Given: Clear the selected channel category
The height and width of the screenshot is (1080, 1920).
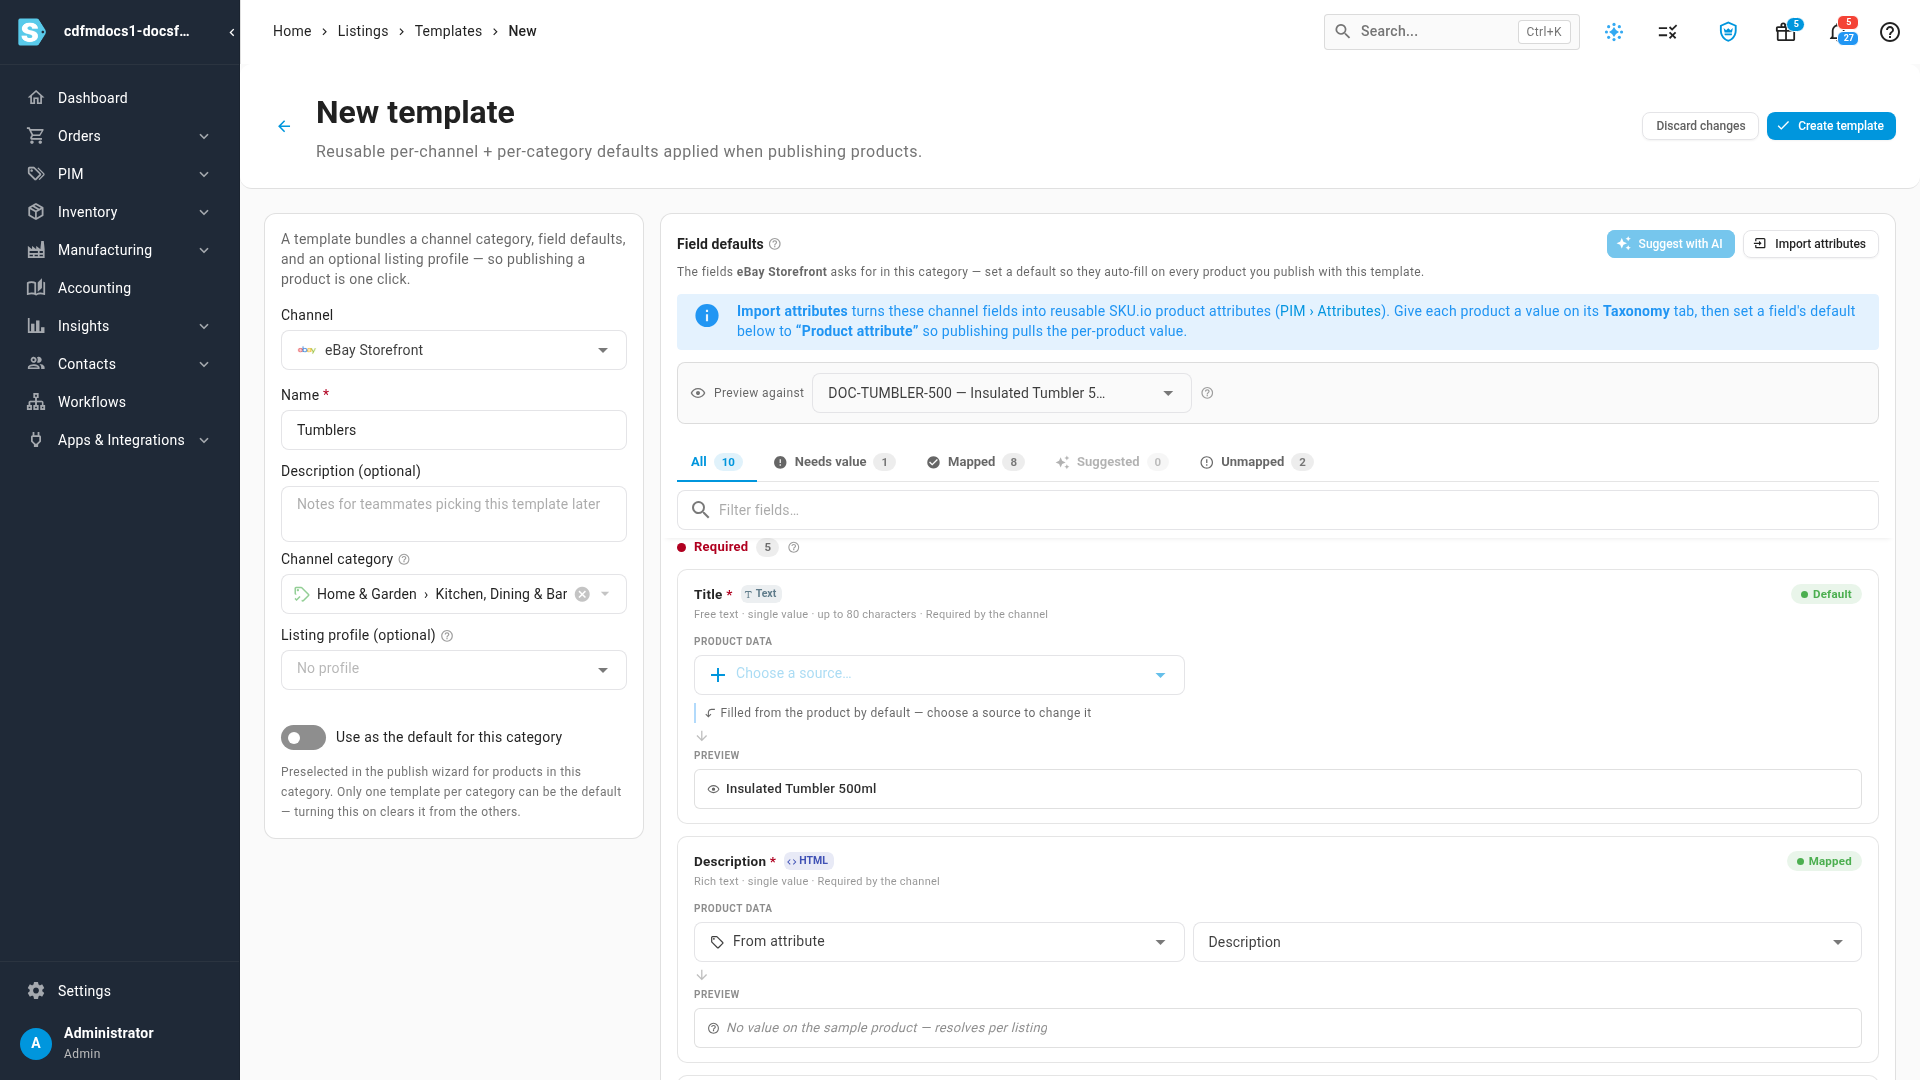Looking at the screenshot, I should point(582,594).
